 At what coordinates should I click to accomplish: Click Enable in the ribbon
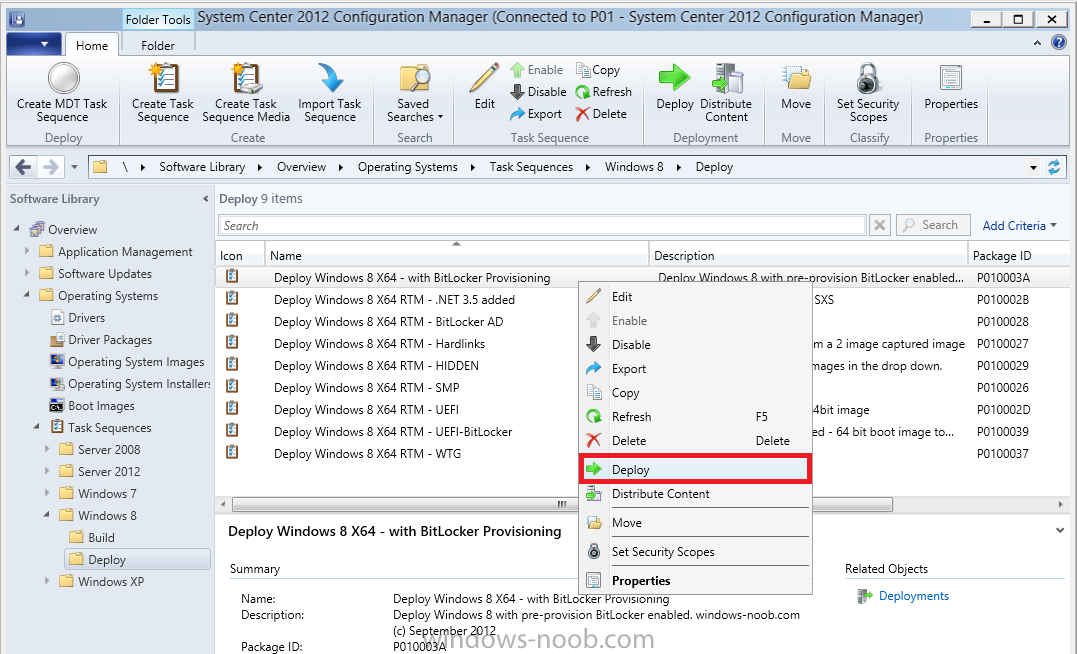(536, 70)
